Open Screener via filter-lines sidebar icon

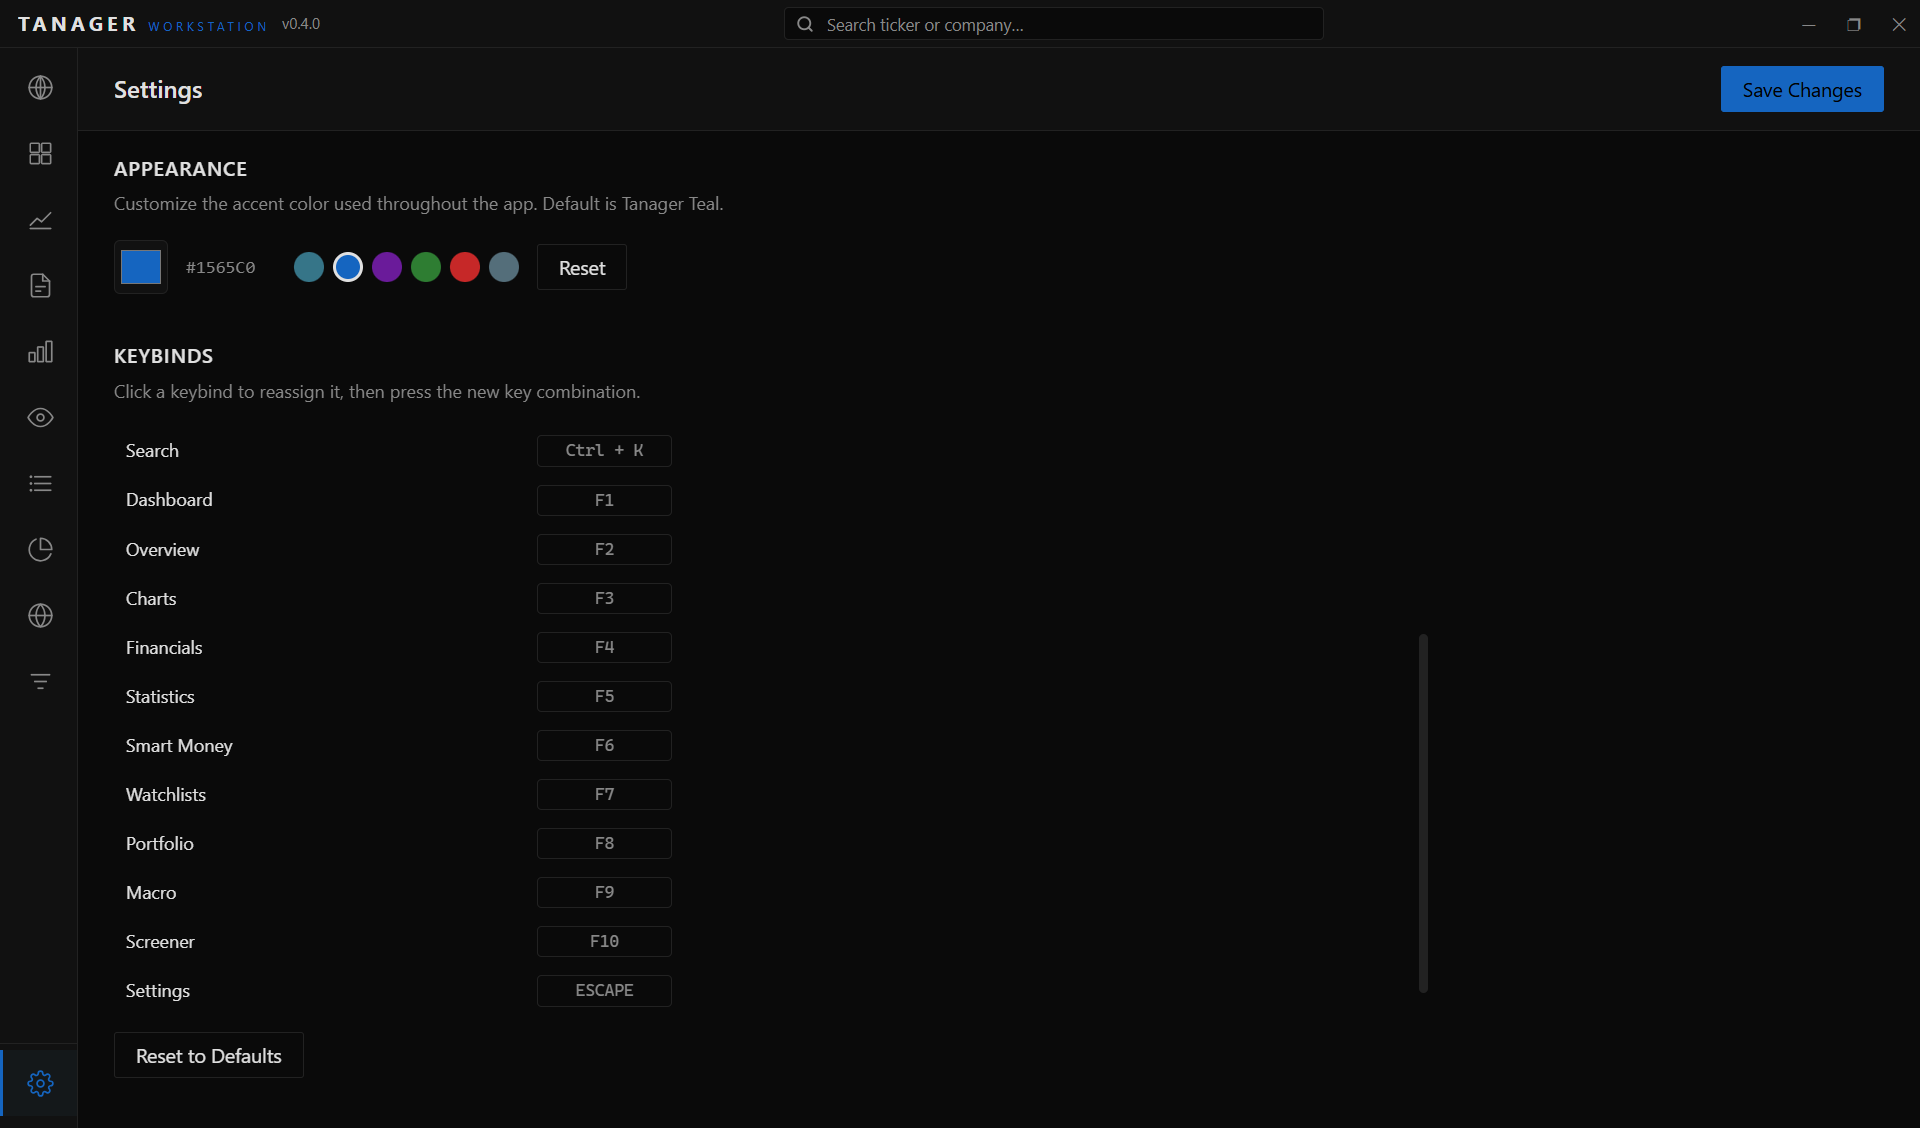point(40,682)
